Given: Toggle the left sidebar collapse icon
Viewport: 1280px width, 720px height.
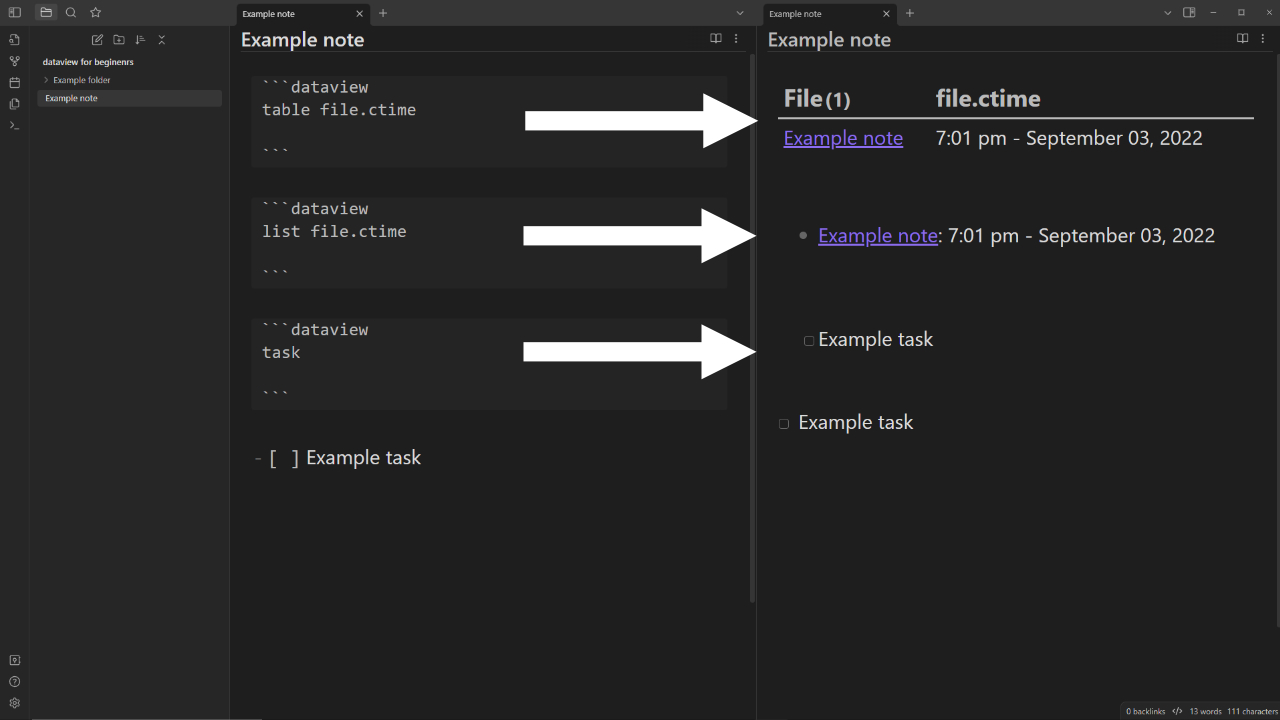Looking at the screenshot, I should coord(13,12).
